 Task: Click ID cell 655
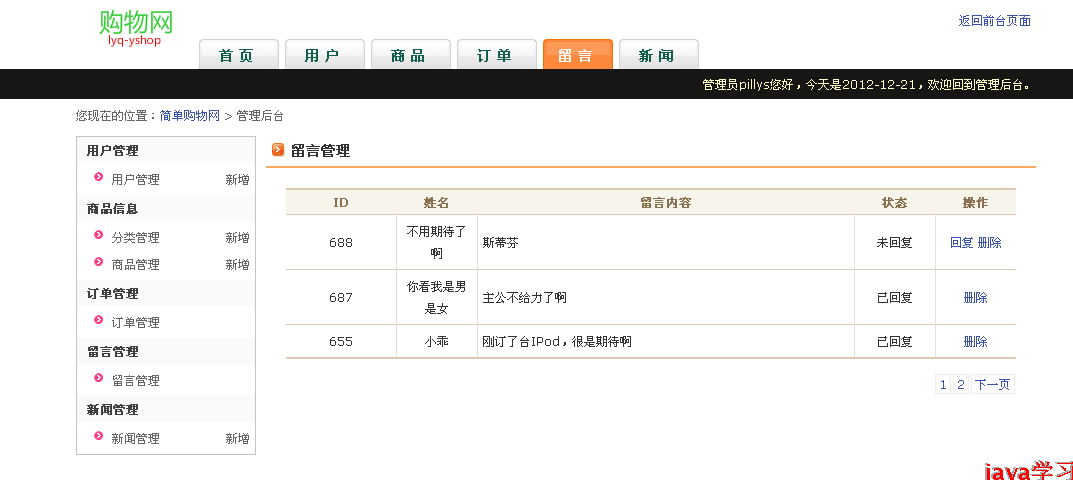click(x=341, y=341)
